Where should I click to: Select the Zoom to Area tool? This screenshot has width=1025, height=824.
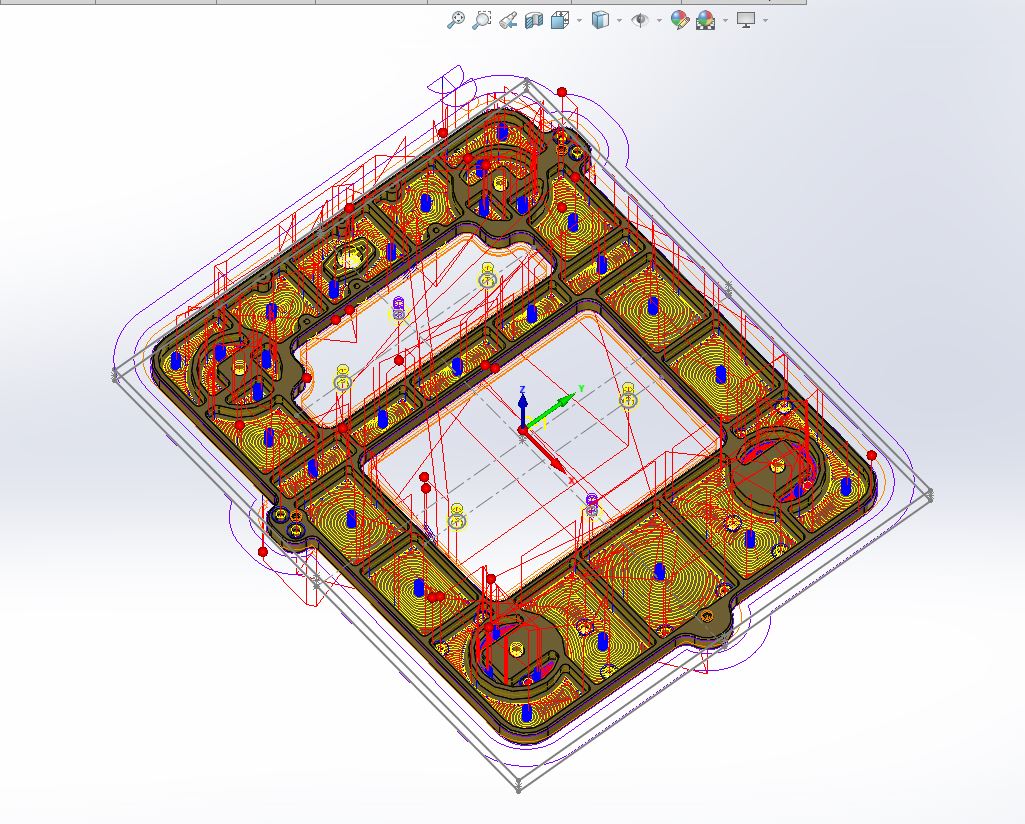click(482, 20)
